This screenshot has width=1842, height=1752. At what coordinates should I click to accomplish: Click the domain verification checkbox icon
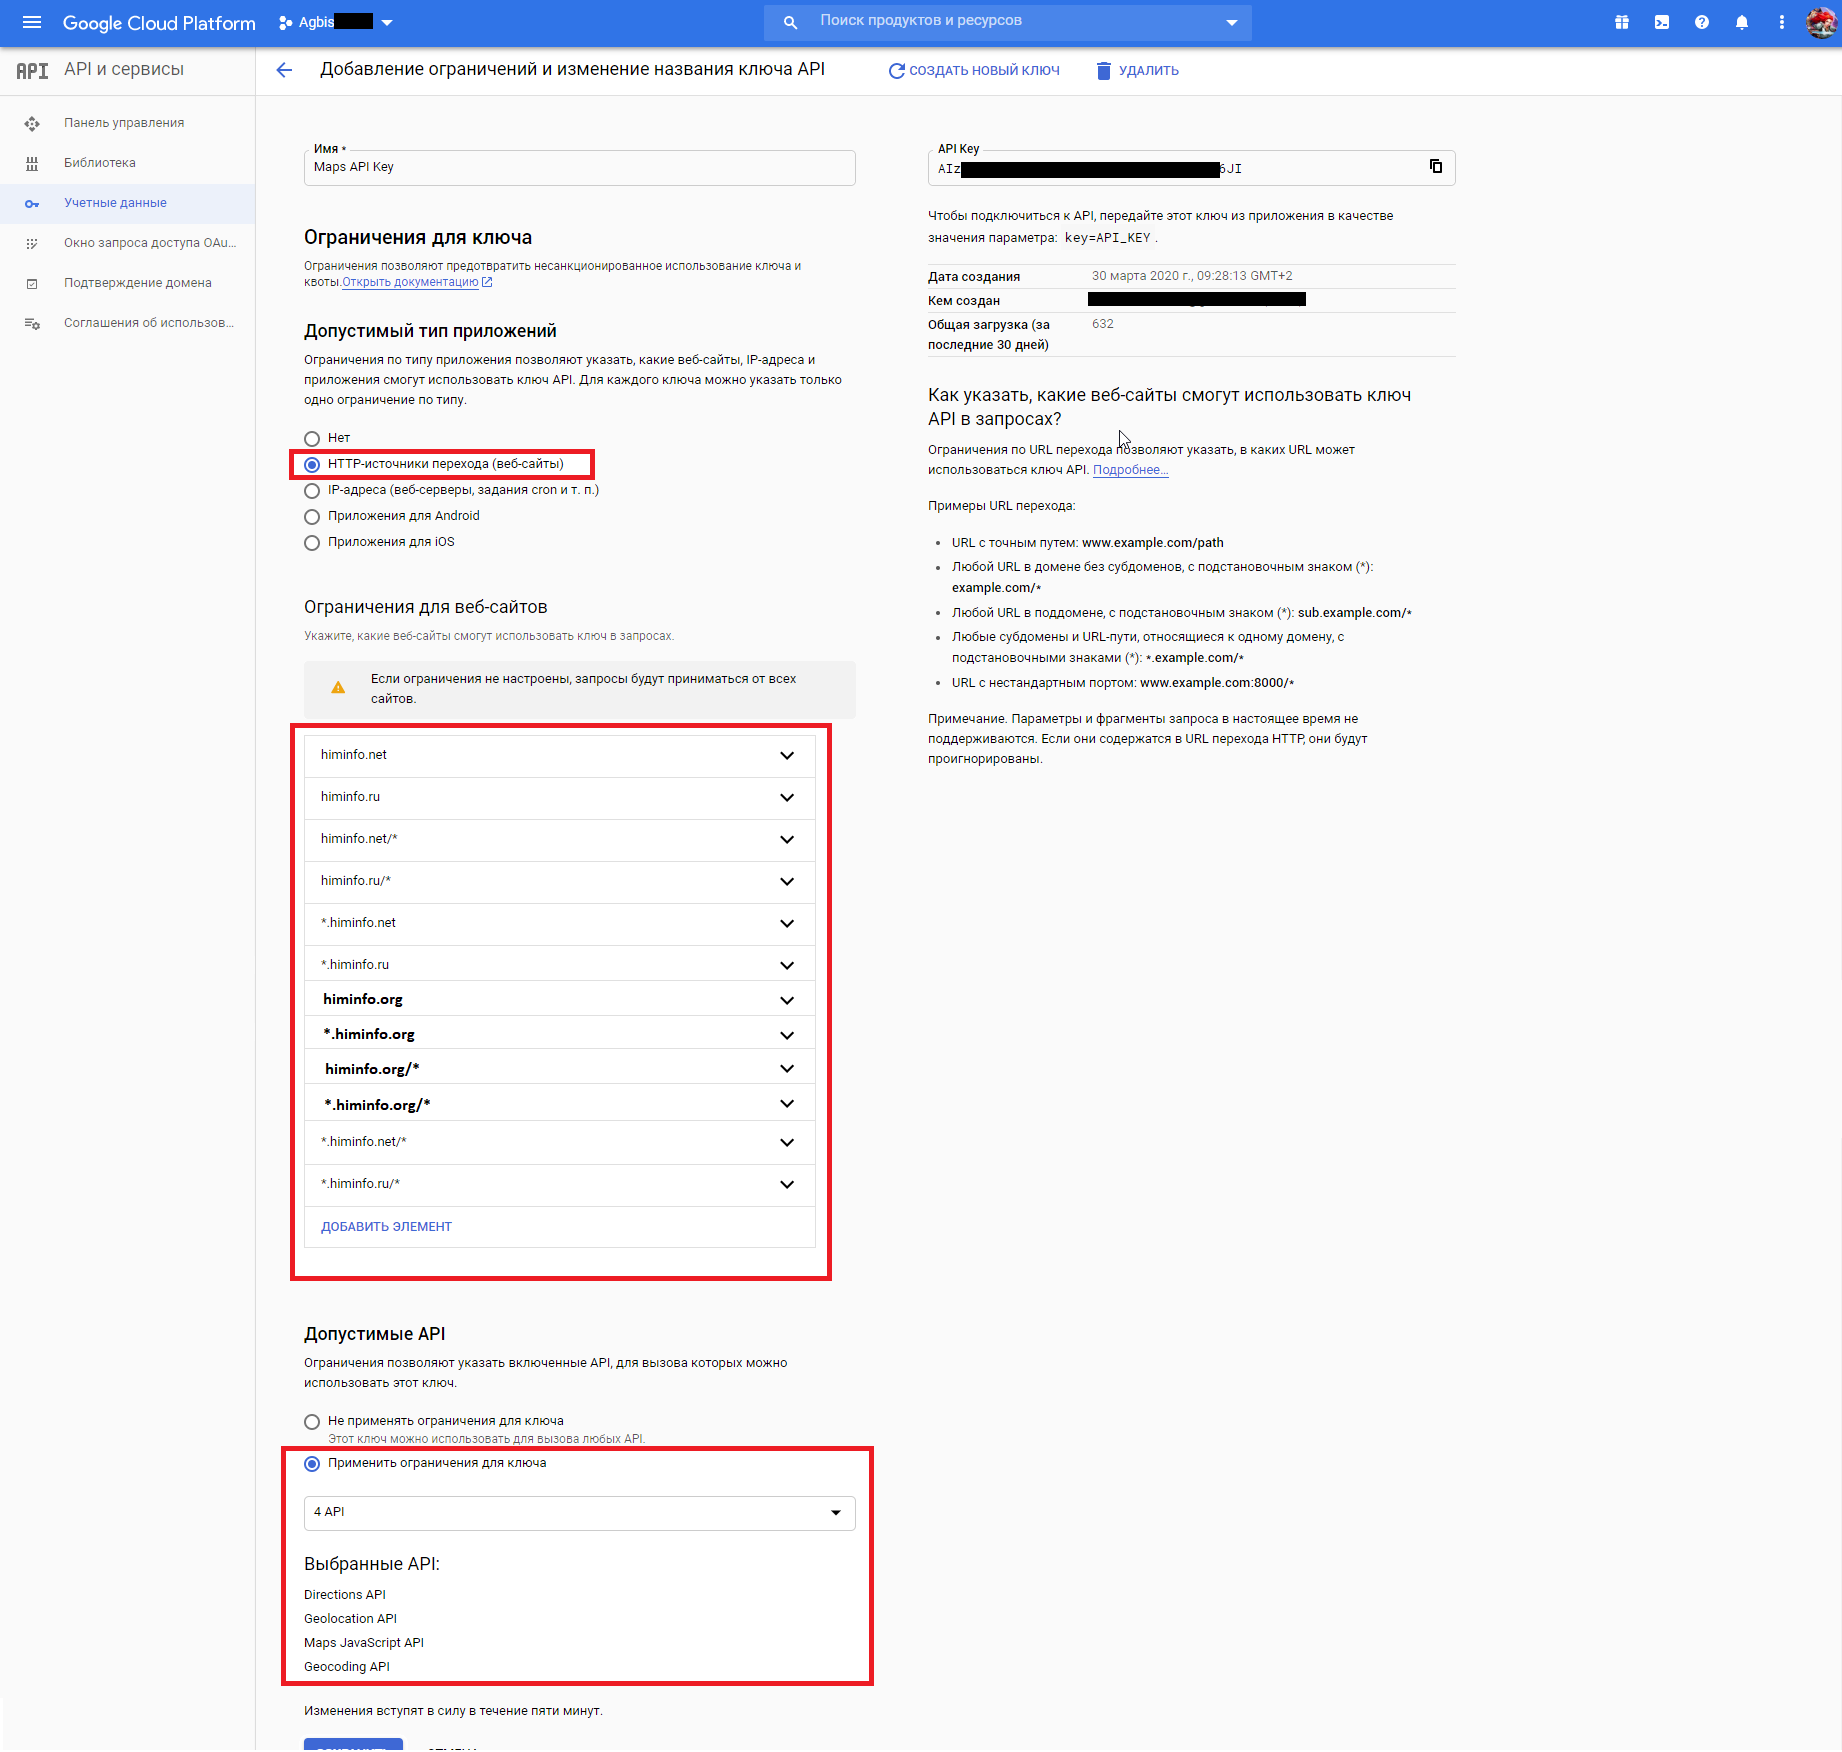(32, 283)
